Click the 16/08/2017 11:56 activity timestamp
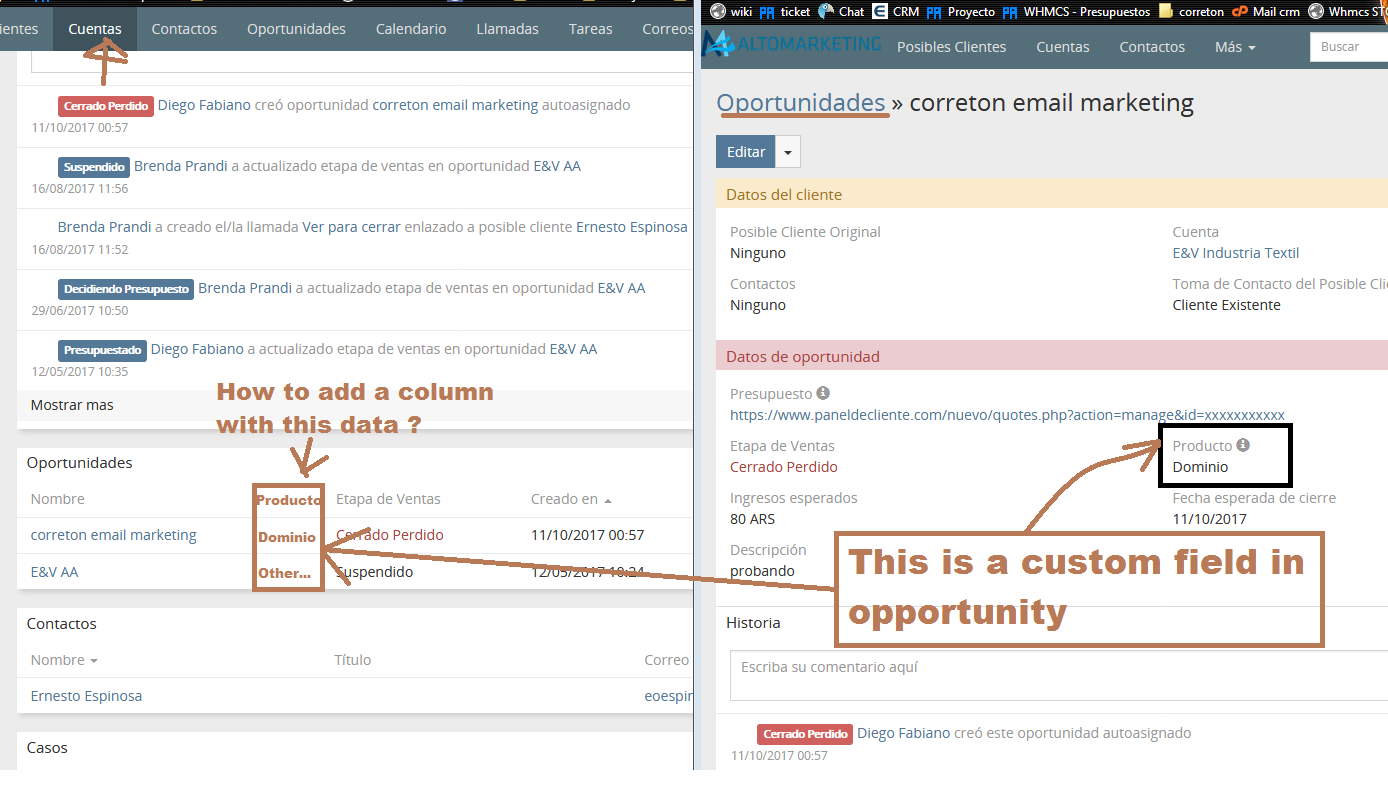The width and height of the screenshot is (1388, 802). coord(80,189)
